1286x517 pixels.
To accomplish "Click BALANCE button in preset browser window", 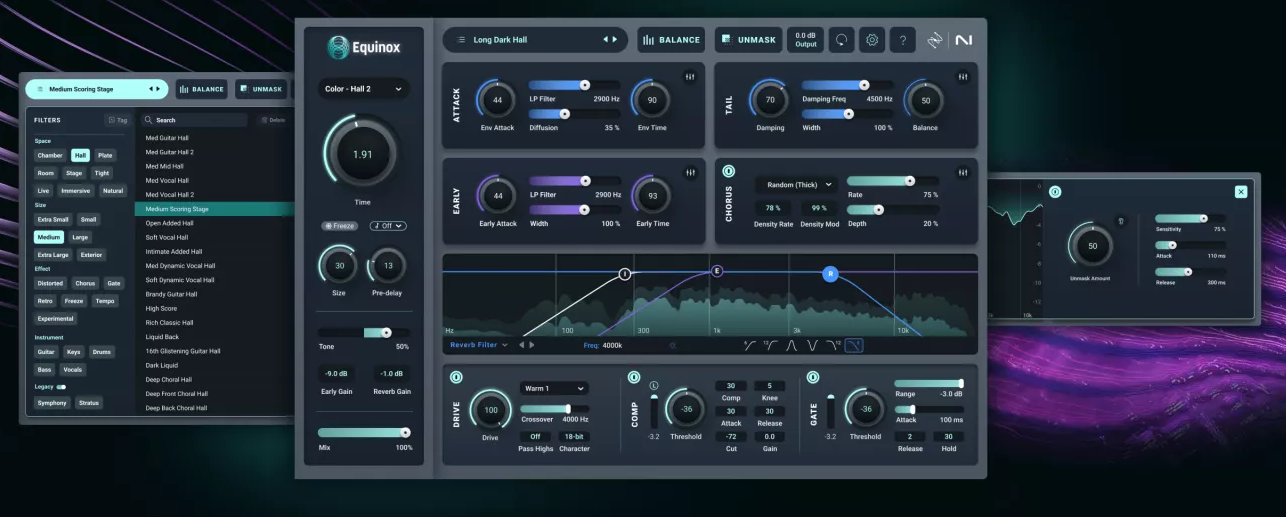I will click(201, 89).
